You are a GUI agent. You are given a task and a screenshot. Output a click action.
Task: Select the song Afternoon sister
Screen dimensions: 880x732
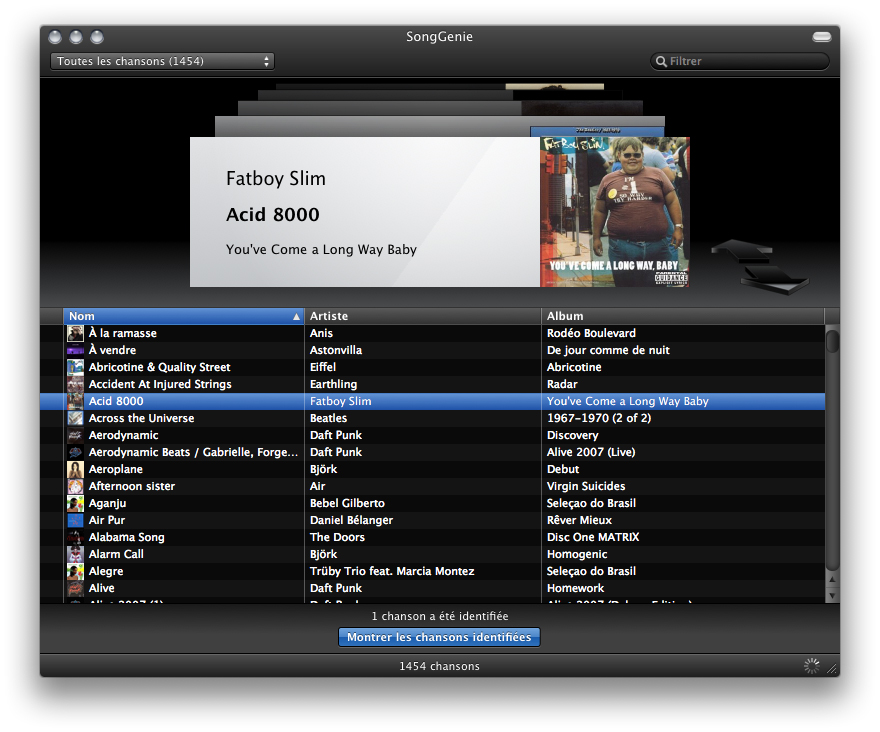tap(132, 486)
